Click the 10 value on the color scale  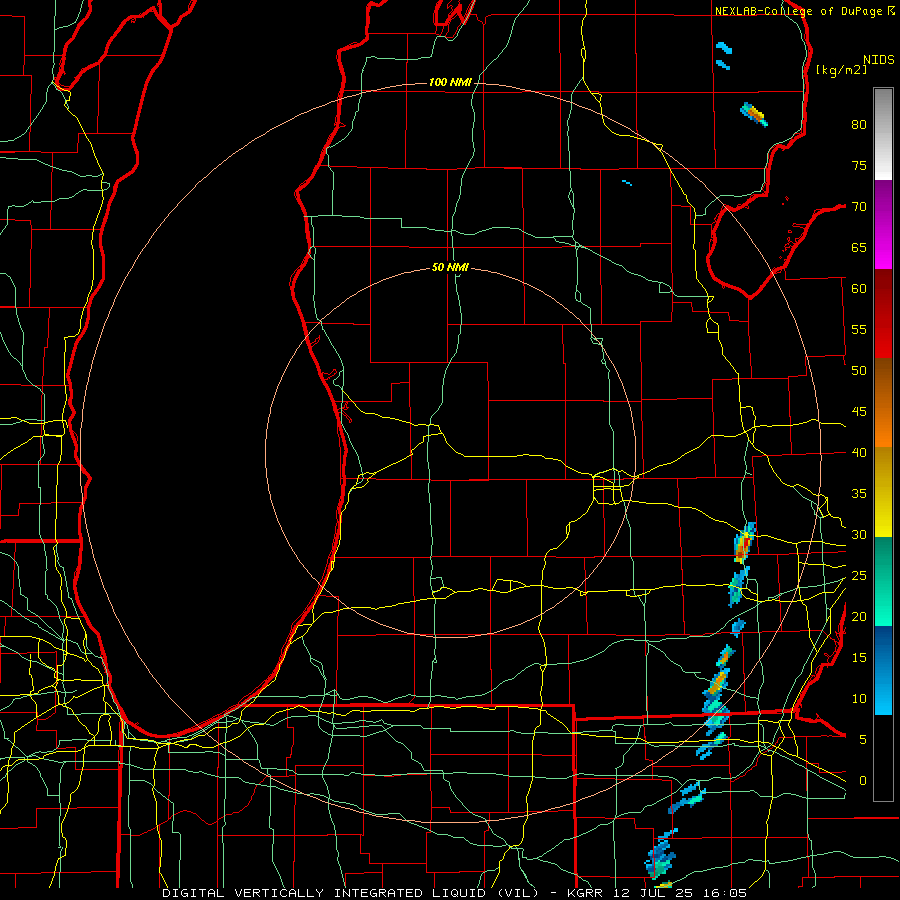pos(859,699)
